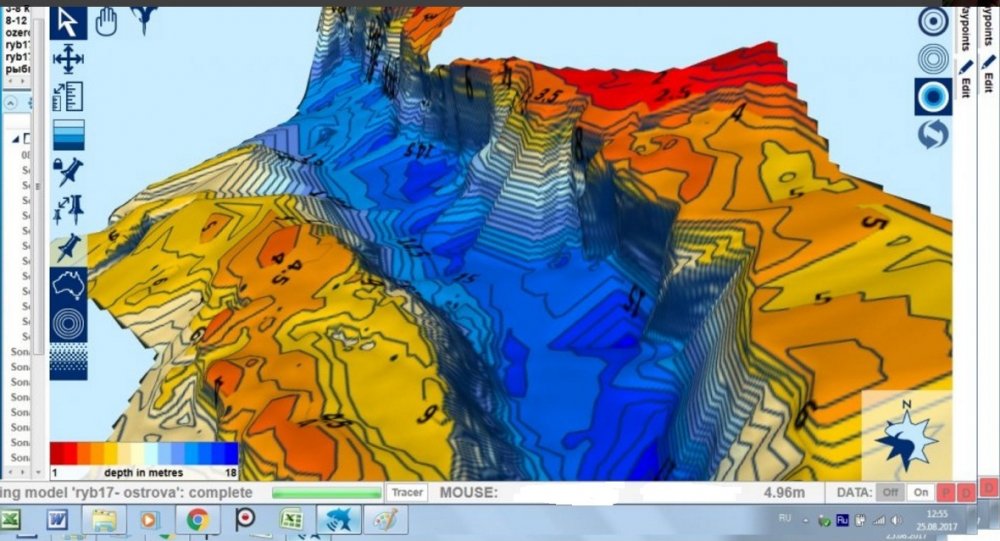Screen dimensions: 1000x541
Task: Select the arrow pointer tool
Action: [x=68, y=22]
